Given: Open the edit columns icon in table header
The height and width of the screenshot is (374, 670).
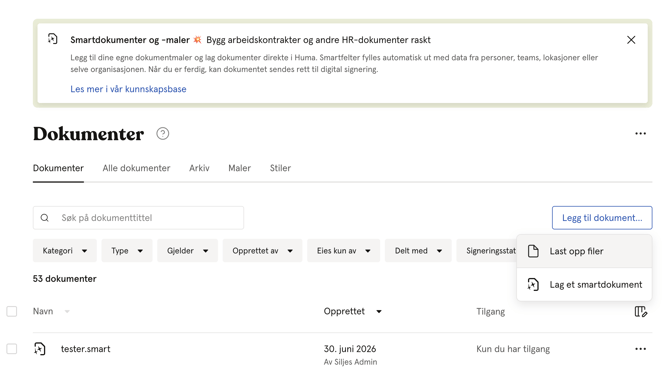Looking at the screenshot, I should [x=641, y=312].
